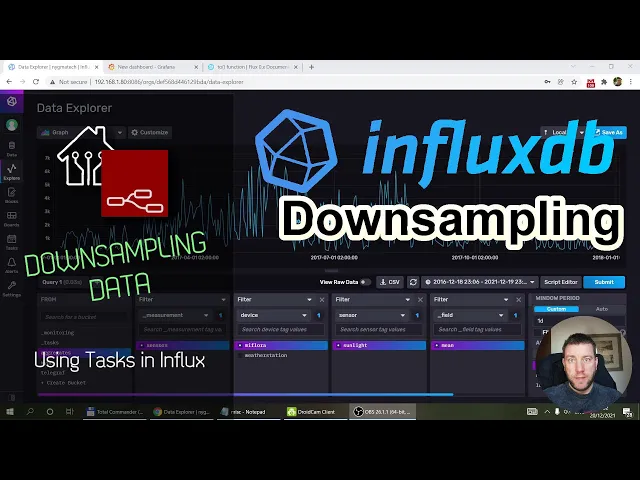The height and width of the screenshot is (480, 640).
Task: Open Total Commander from the taskbar
Action: pos(116,412)
